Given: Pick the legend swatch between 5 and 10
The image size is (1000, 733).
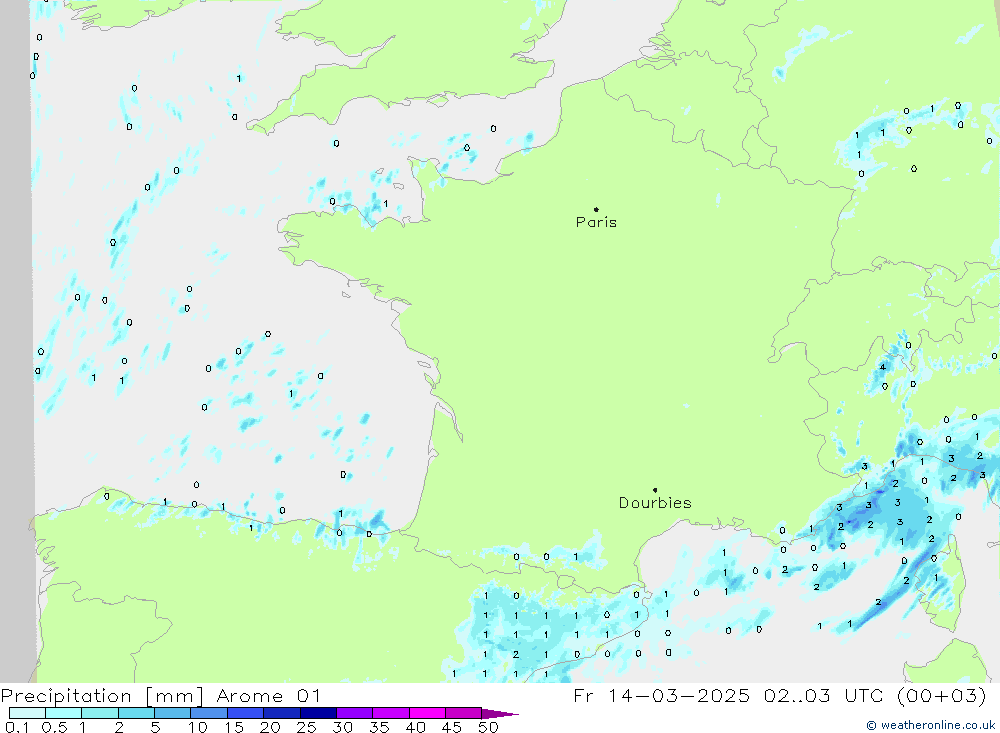Looking at the screenshot, I should [x=173, y=713].
